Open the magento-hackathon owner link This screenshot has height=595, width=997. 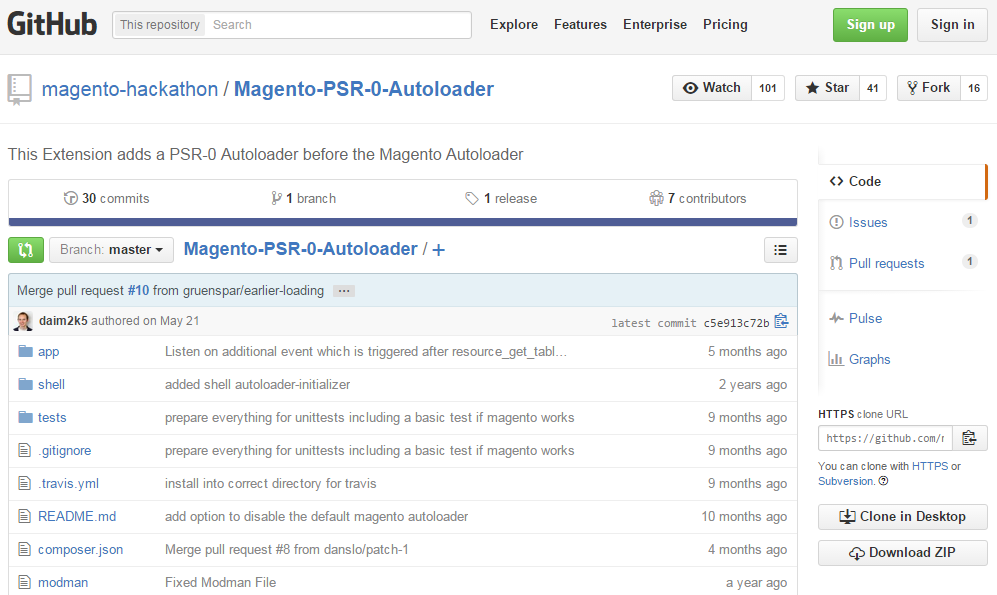tap(130, 89)
